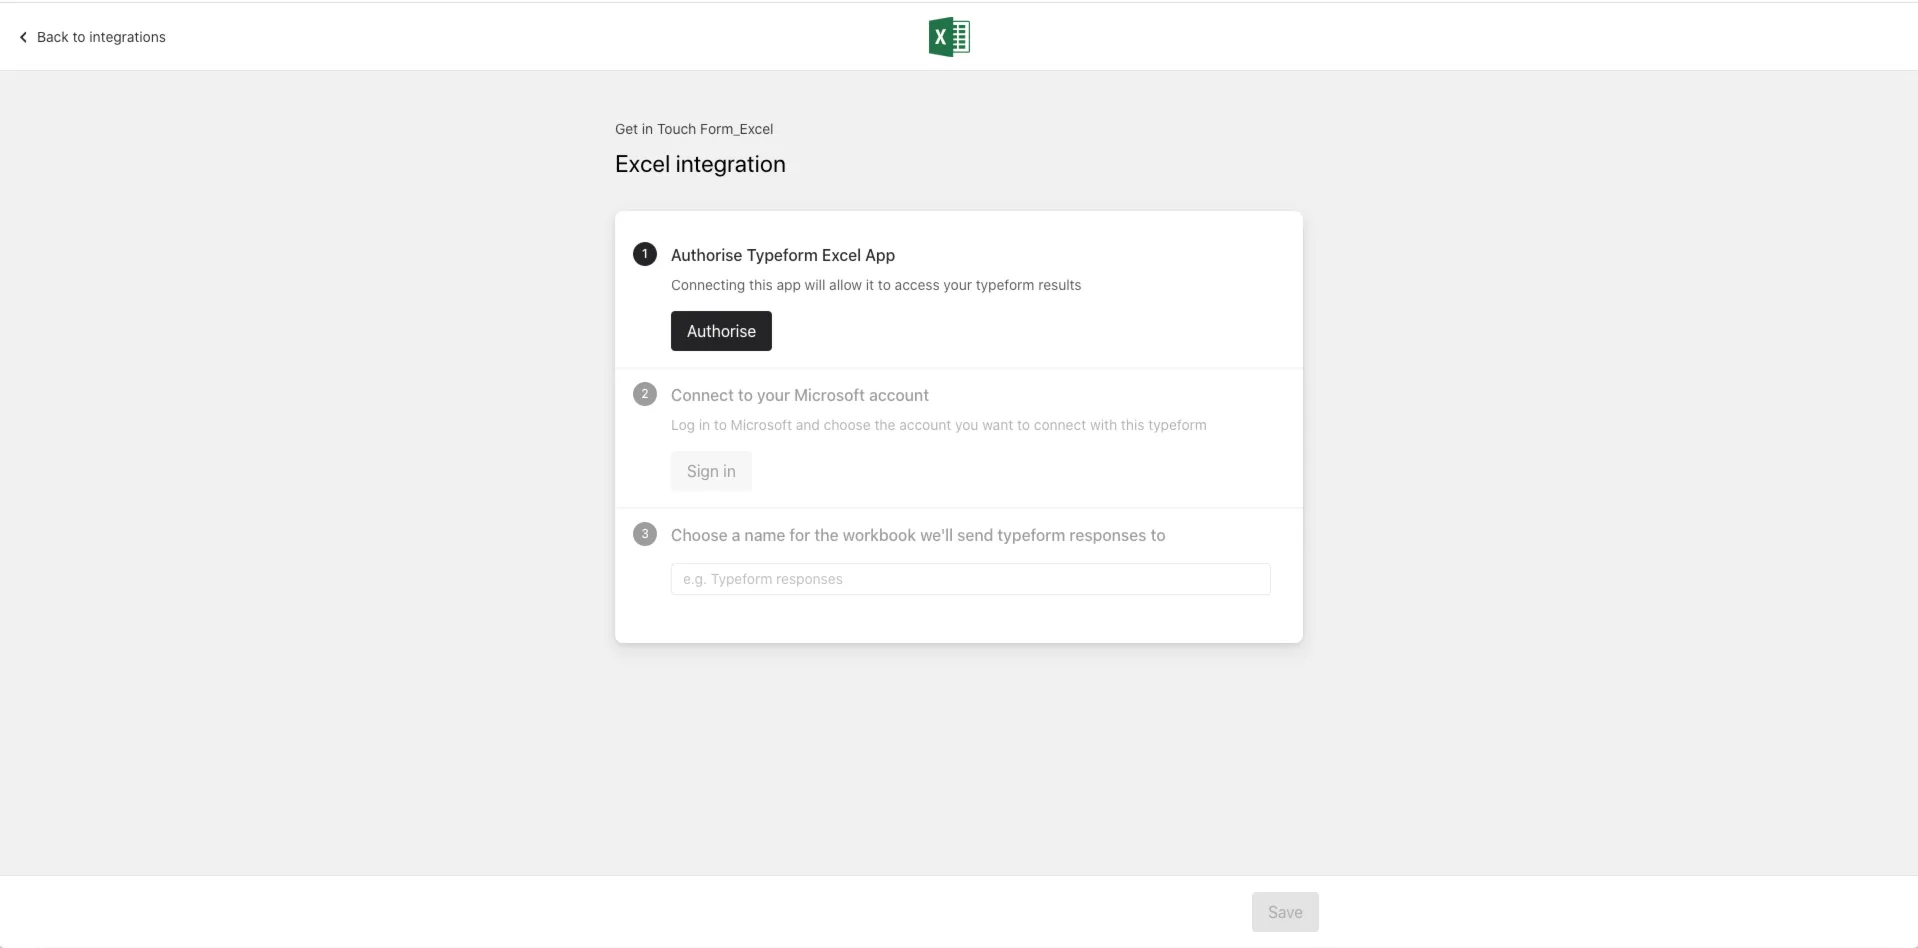Click the 'Excel integration' heading
This screenshot has height=948, width=1918.
pos(700,164)
